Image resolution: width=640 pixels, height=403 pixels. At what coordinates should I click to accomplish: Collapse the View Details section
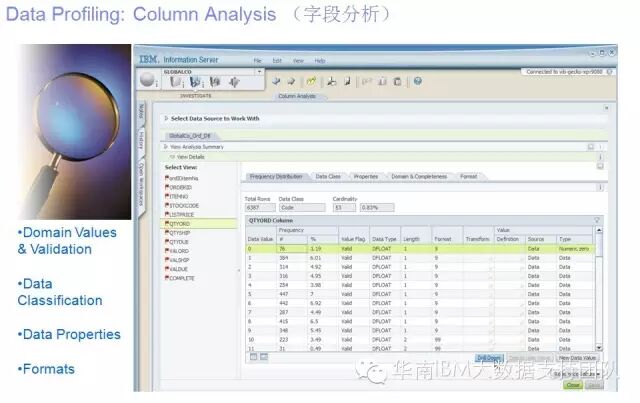click(172, 157)
